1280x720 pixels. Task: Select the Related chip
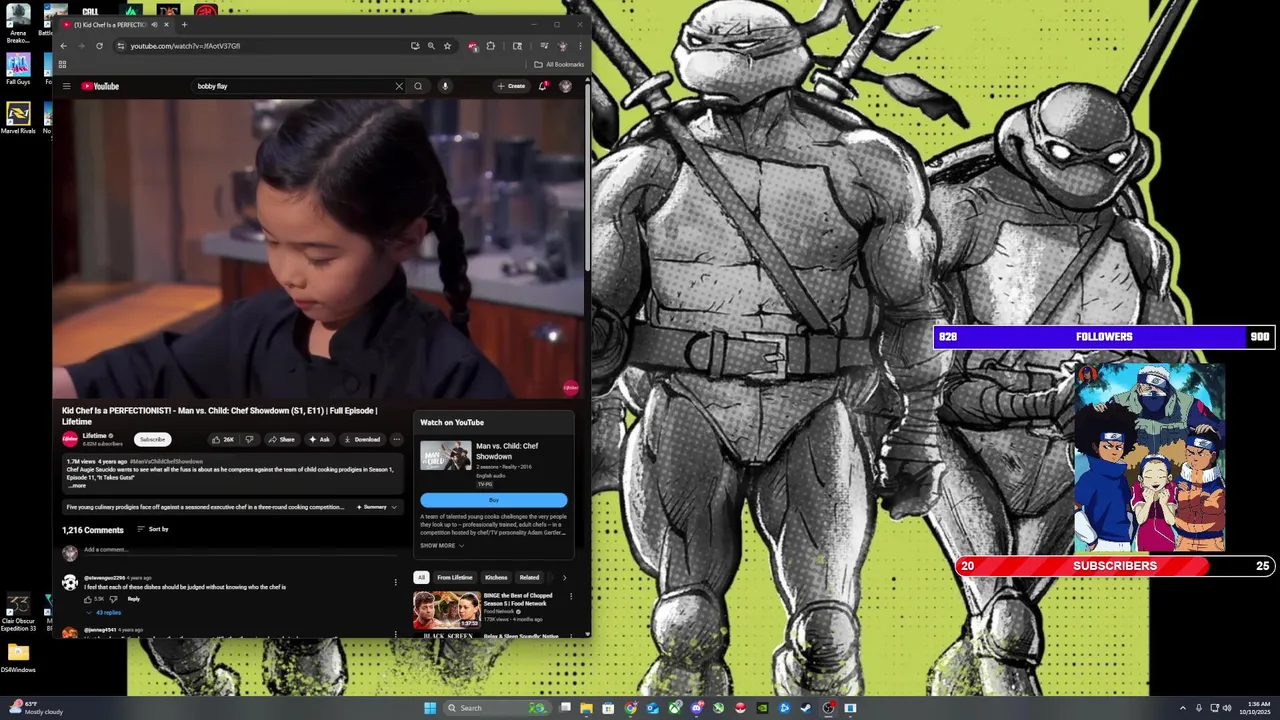[x=529, y=577]
